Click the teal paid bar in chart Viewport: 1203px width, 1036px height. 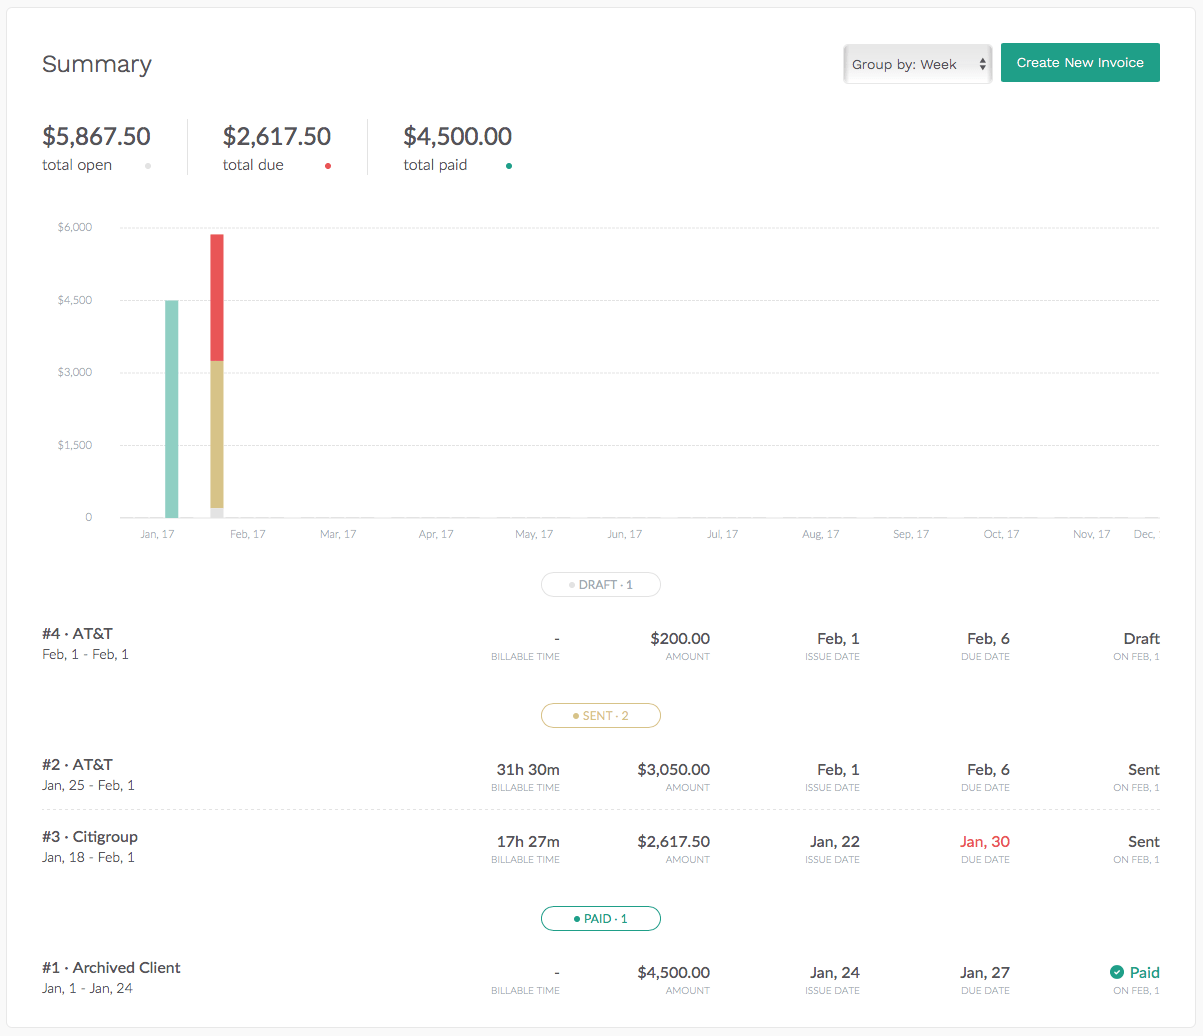pyautogui.click(x=172, y=409)
